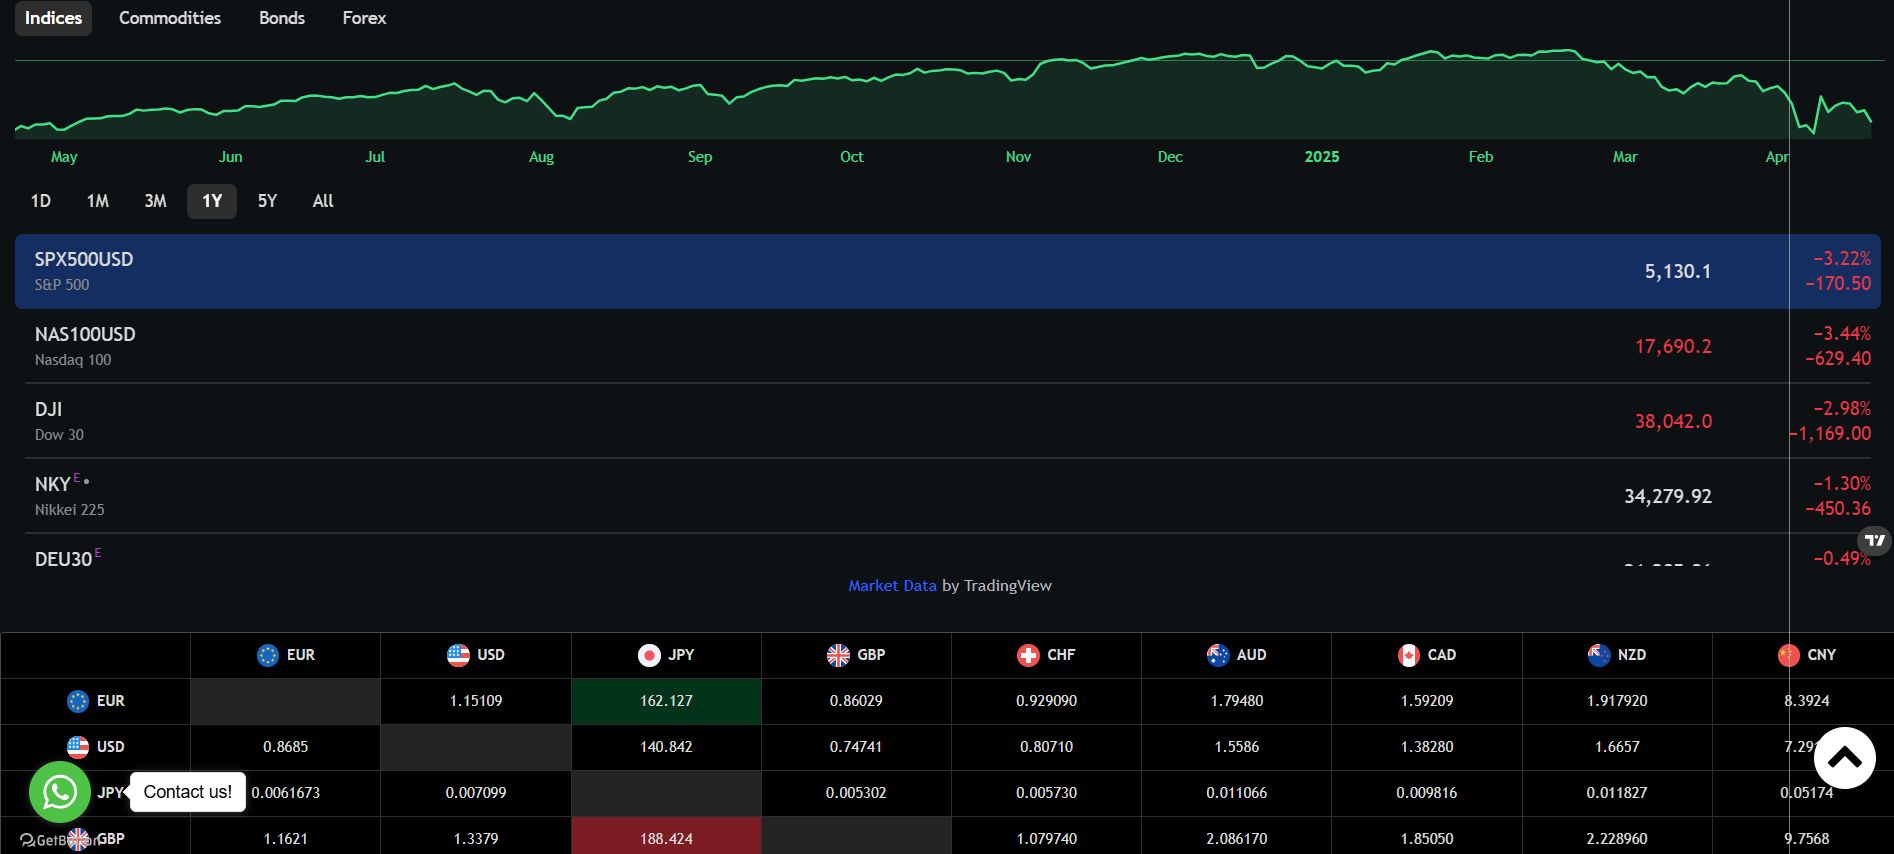
Task: Click GBP flag icon in column header
Action: click(x=838, y=655)
